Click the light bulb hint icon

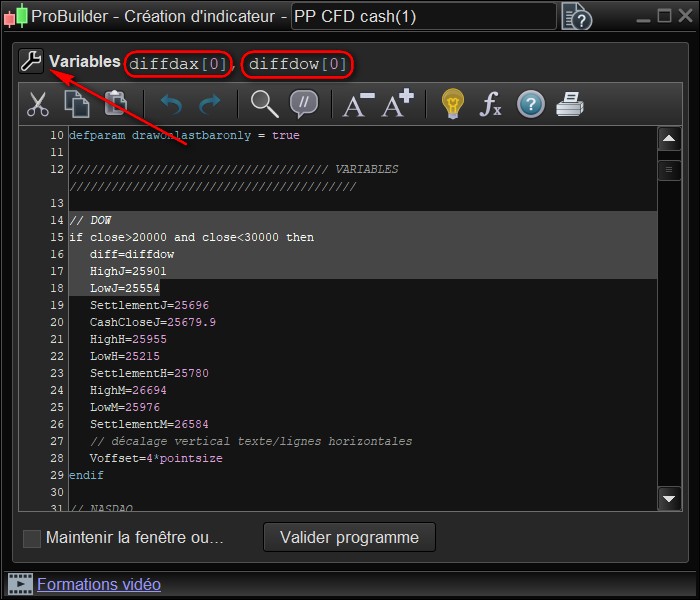pos(453,104)
